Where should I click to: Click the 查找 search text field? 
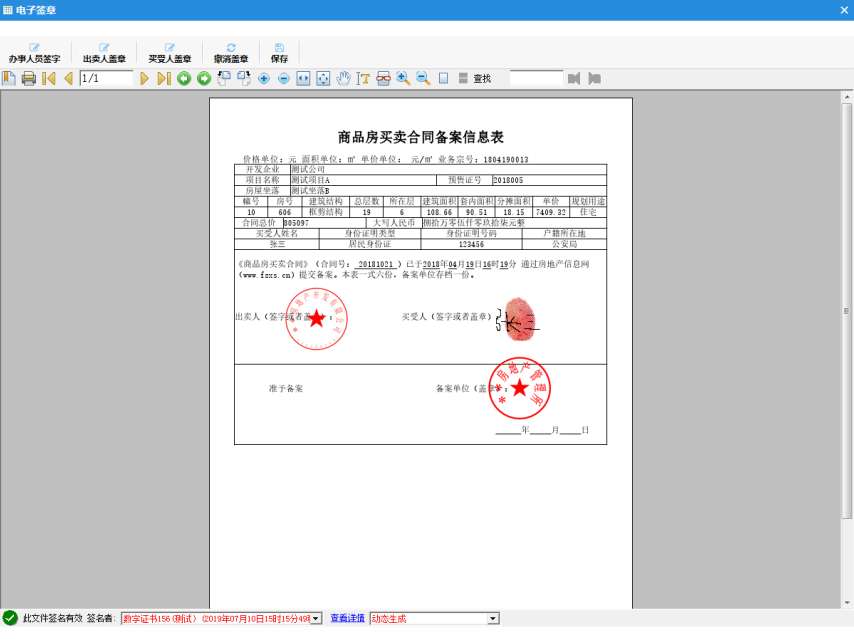click(x=536, y=78)
